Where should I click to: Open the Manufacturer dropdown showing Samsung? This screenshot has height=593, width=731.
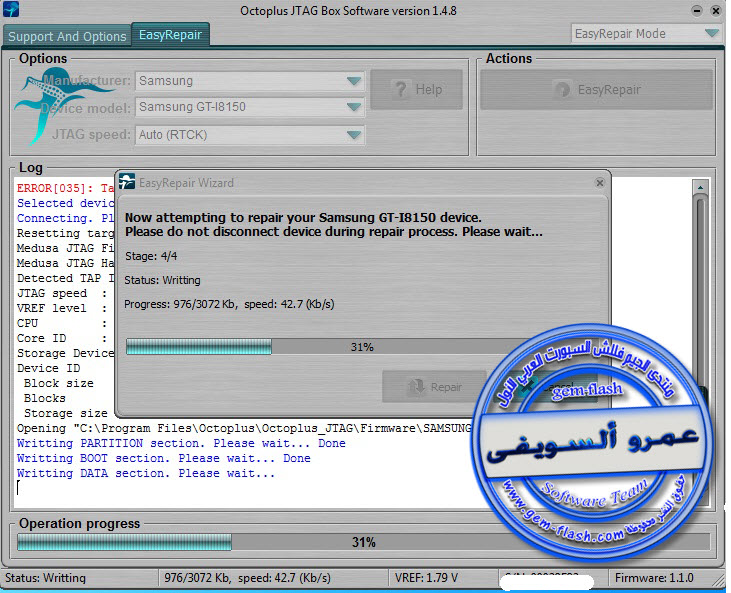(x=250, y=81)
